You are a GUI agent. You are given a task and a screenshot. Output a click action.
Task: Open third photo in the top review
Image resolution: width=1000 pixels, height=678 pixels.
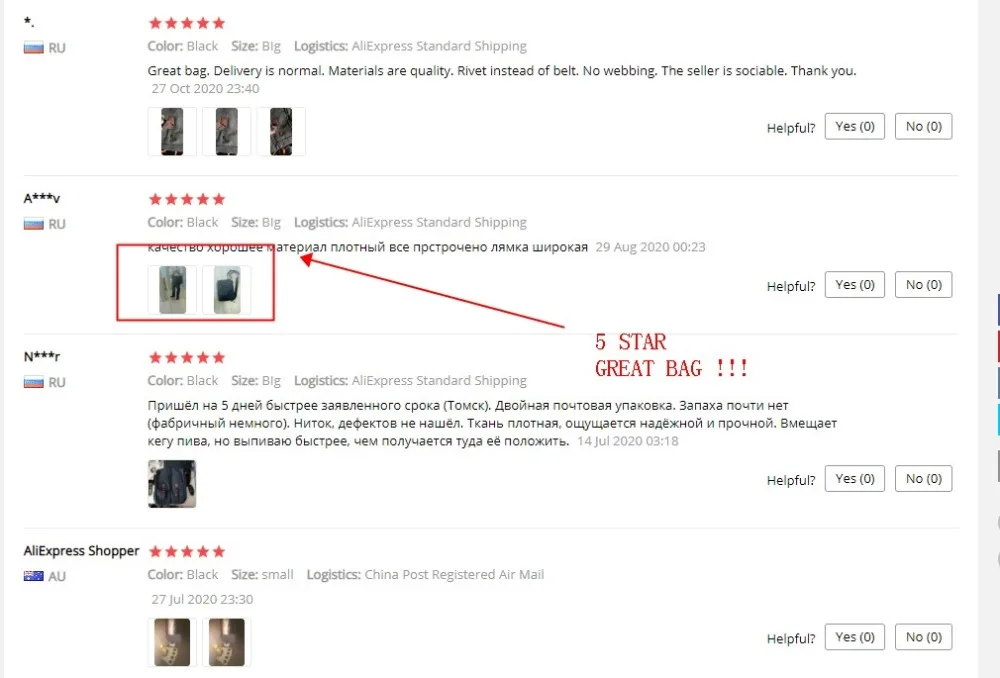[281, 131]
